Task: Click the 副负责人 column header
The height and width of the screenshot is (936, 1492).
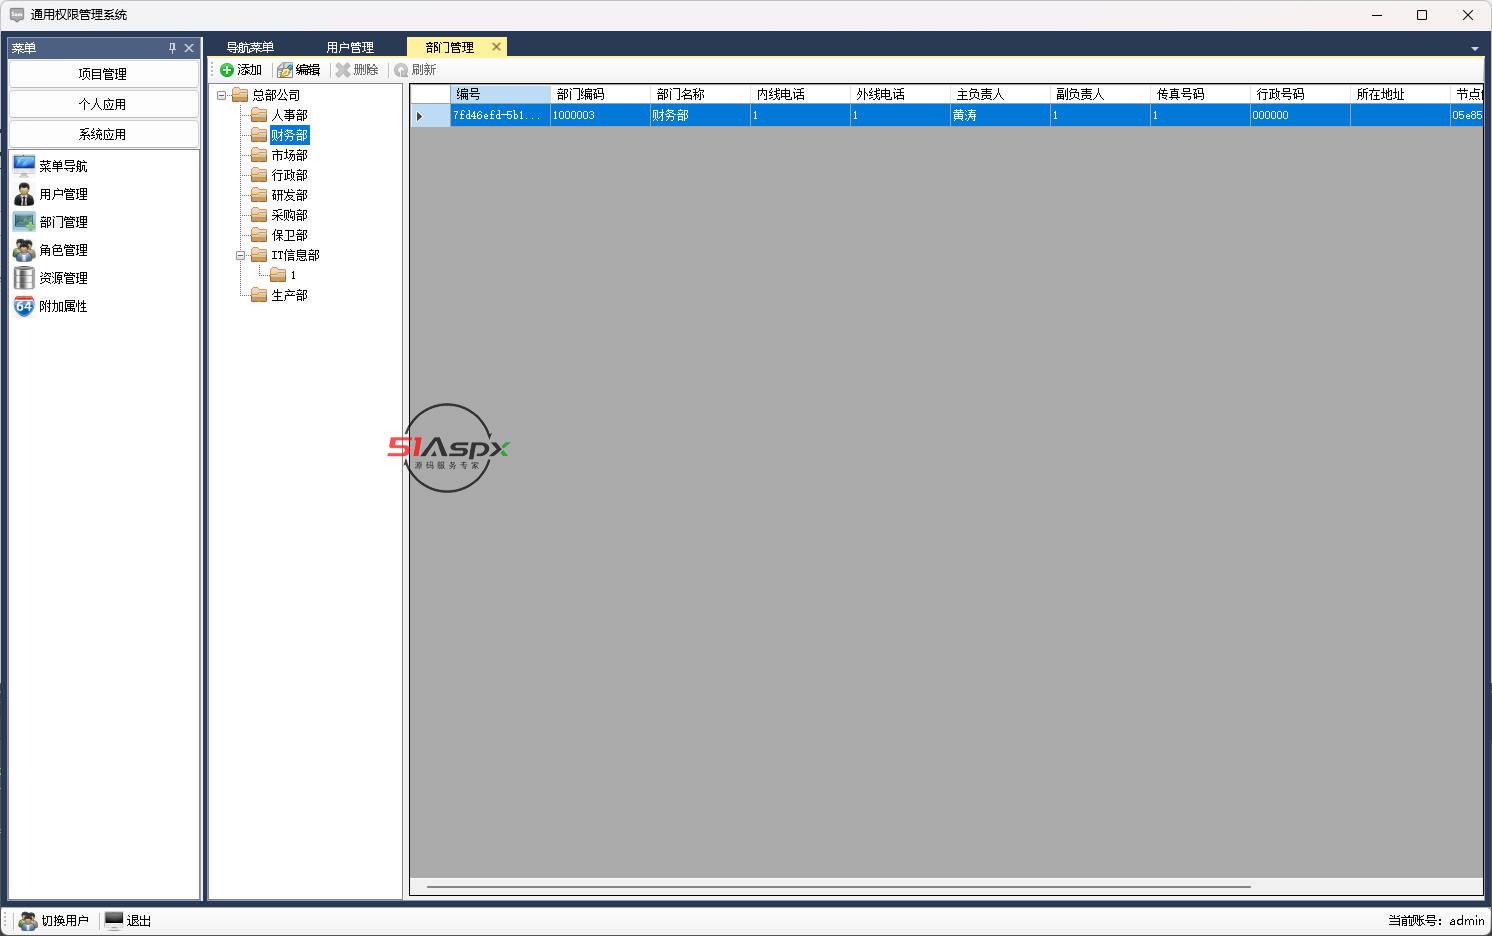Action: 1100,94
